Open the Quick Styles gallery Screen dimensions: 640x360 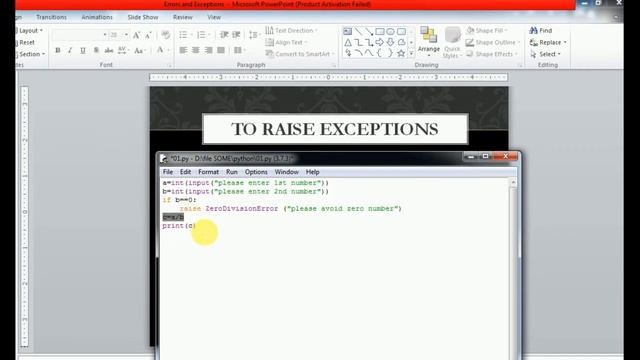pos(452,42)
